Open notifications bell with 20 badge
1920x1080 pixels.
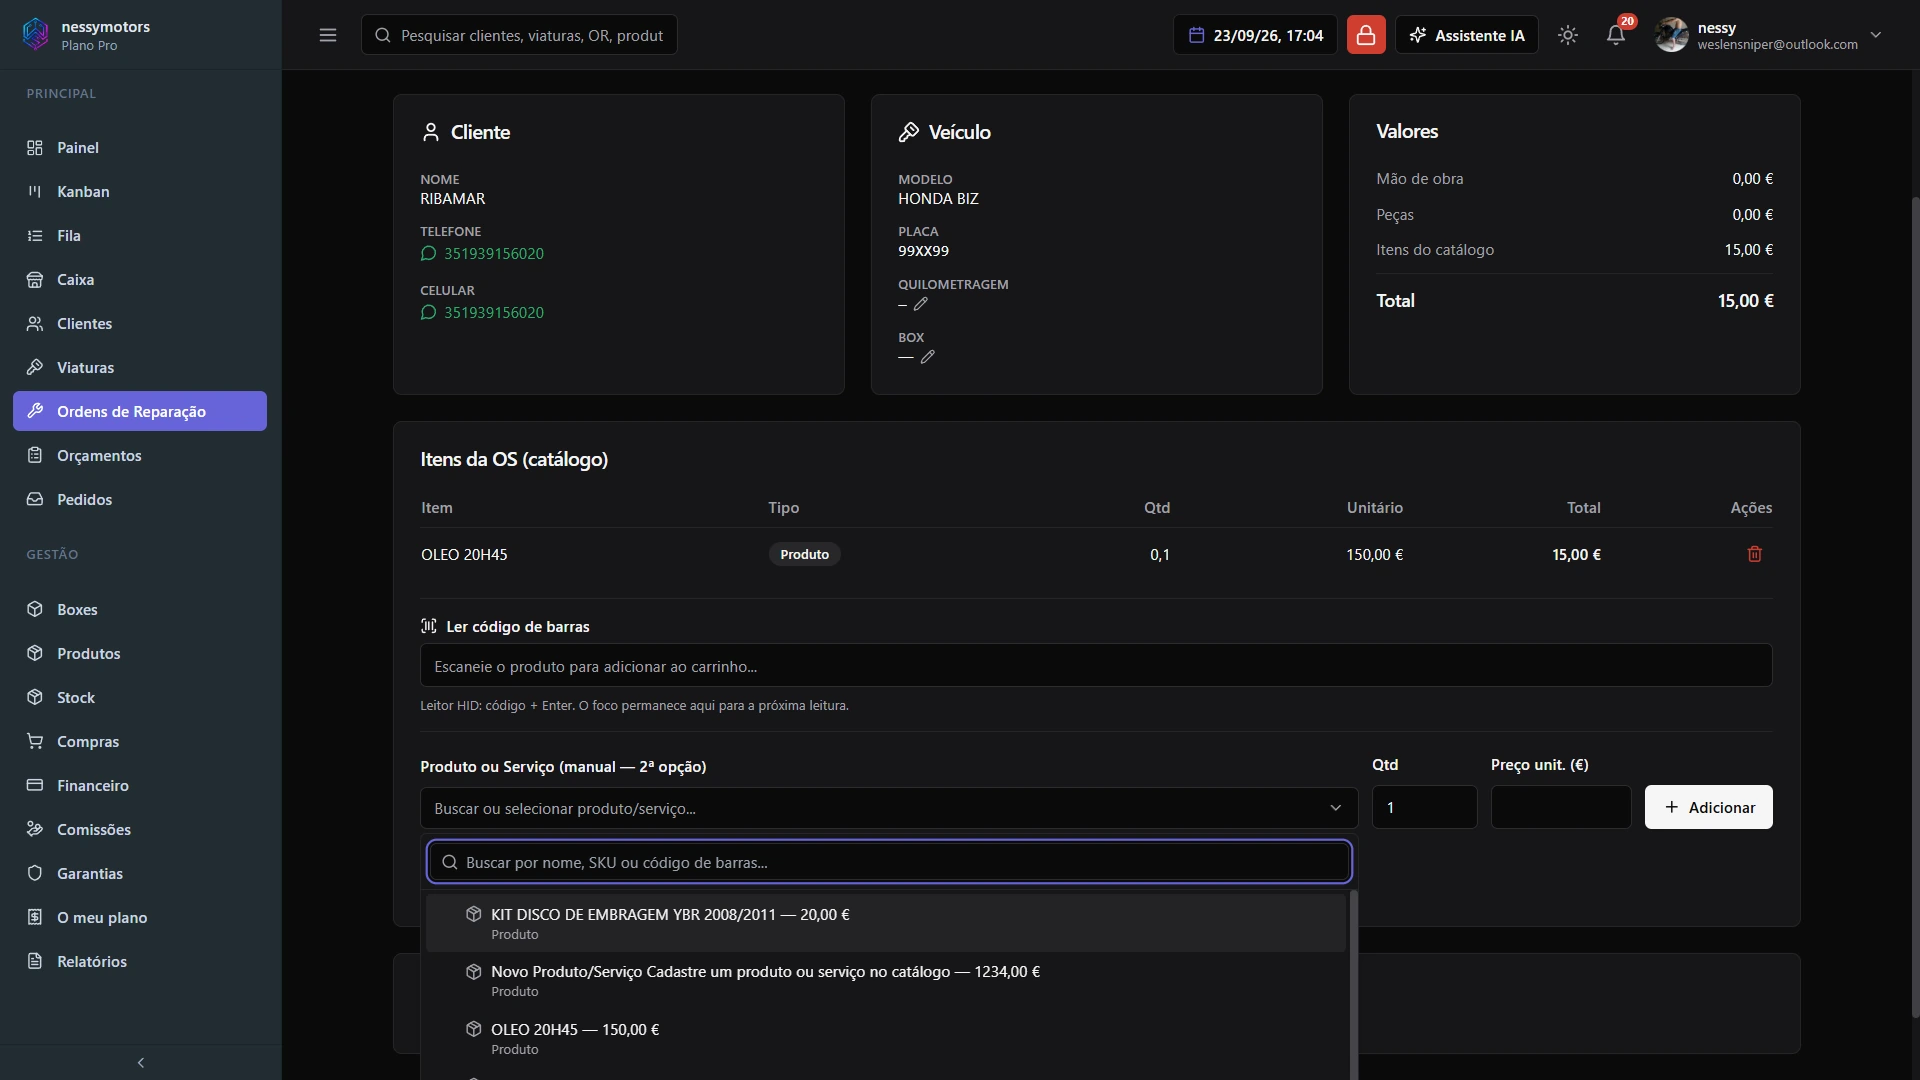click(1616, 35)
